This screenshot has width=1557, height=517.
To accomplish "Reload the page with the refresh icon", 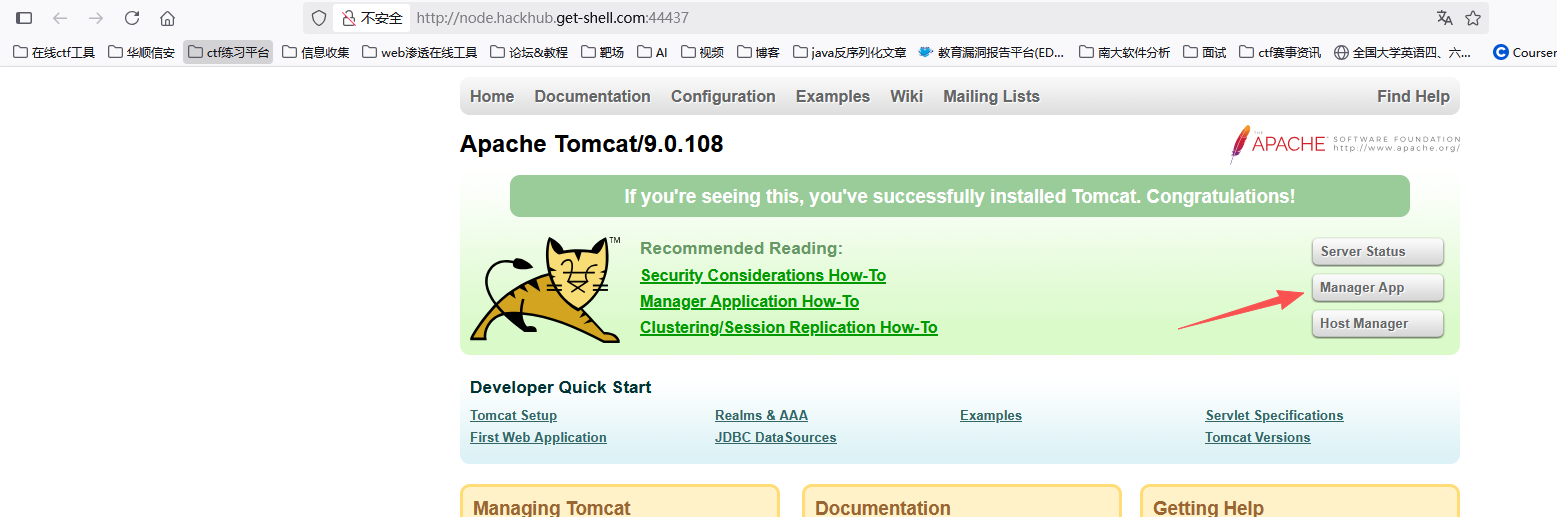I will (132, 18).
